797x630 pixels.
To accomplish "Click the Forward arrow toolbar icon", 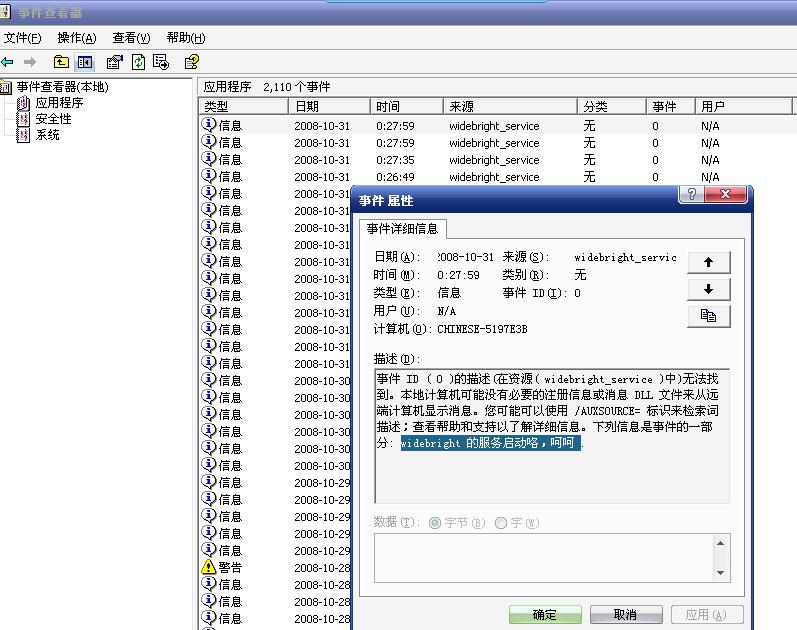I will 30,62.
